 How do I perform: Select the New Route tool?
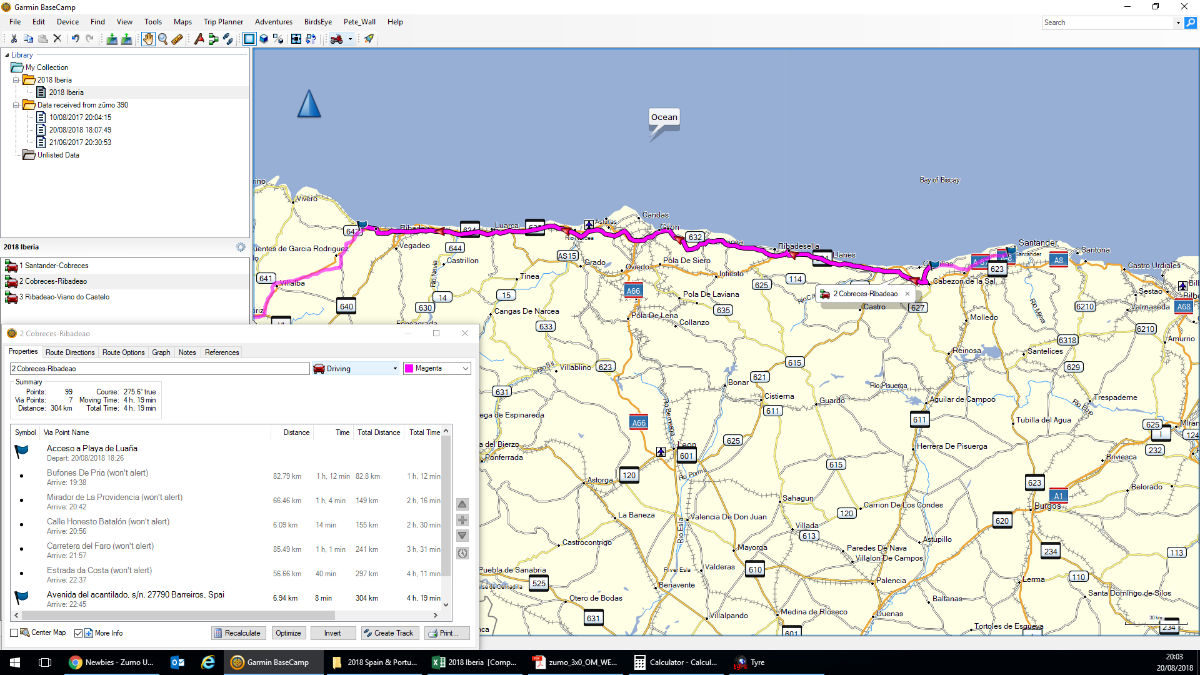pyautogui.click(x=213, y=39)
